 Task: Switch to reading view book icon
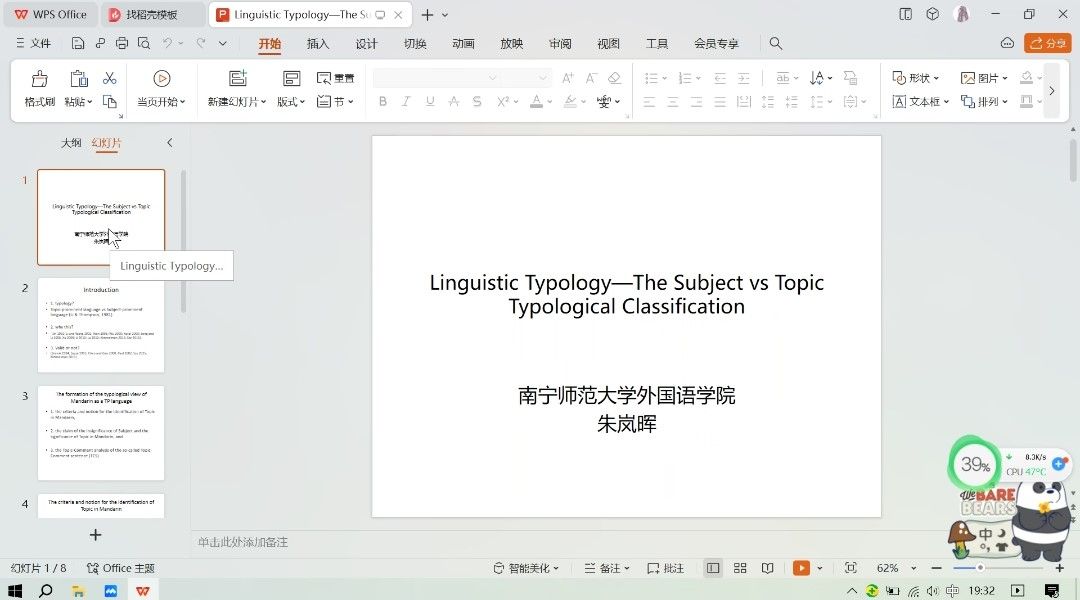[767, 568]
